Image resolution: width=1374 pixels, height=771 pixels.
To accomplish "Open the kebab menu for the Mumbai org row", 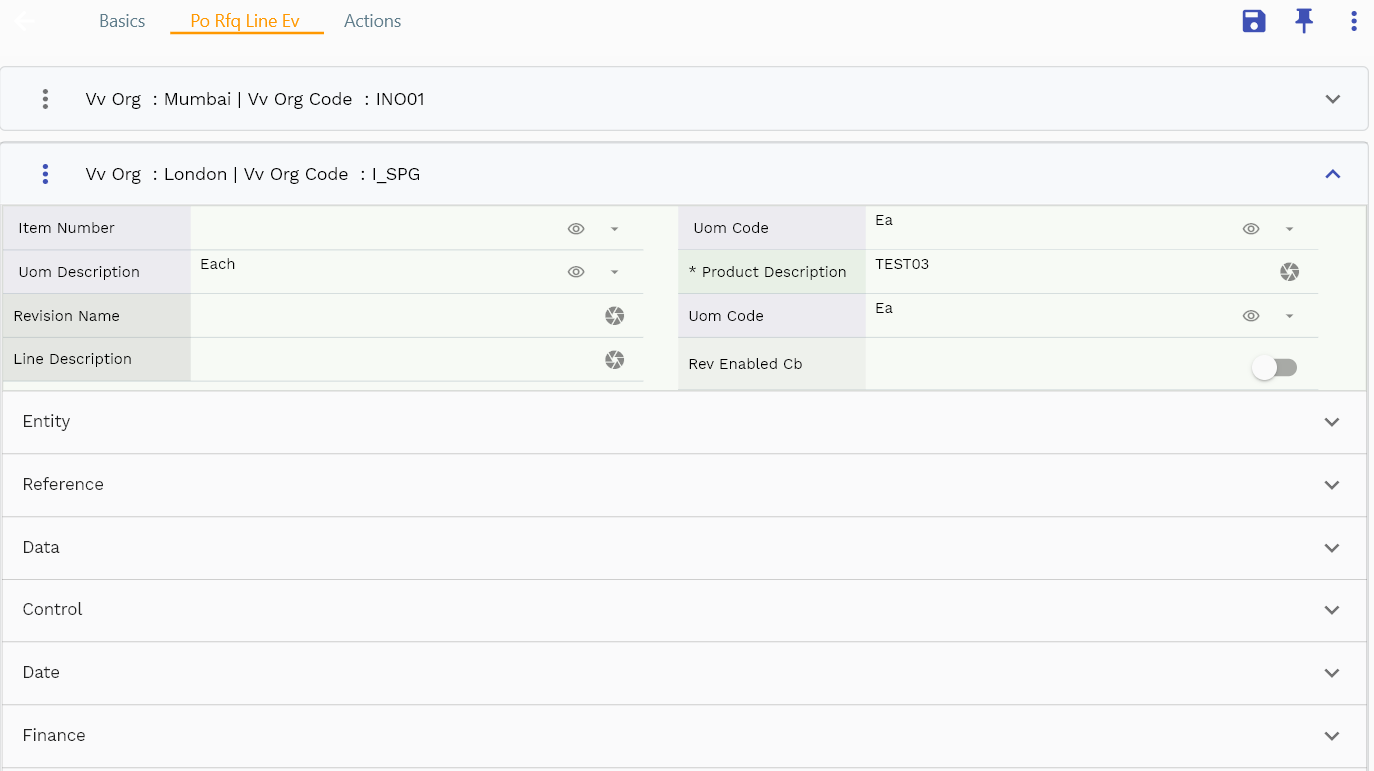I will click(x=45, y=99).
